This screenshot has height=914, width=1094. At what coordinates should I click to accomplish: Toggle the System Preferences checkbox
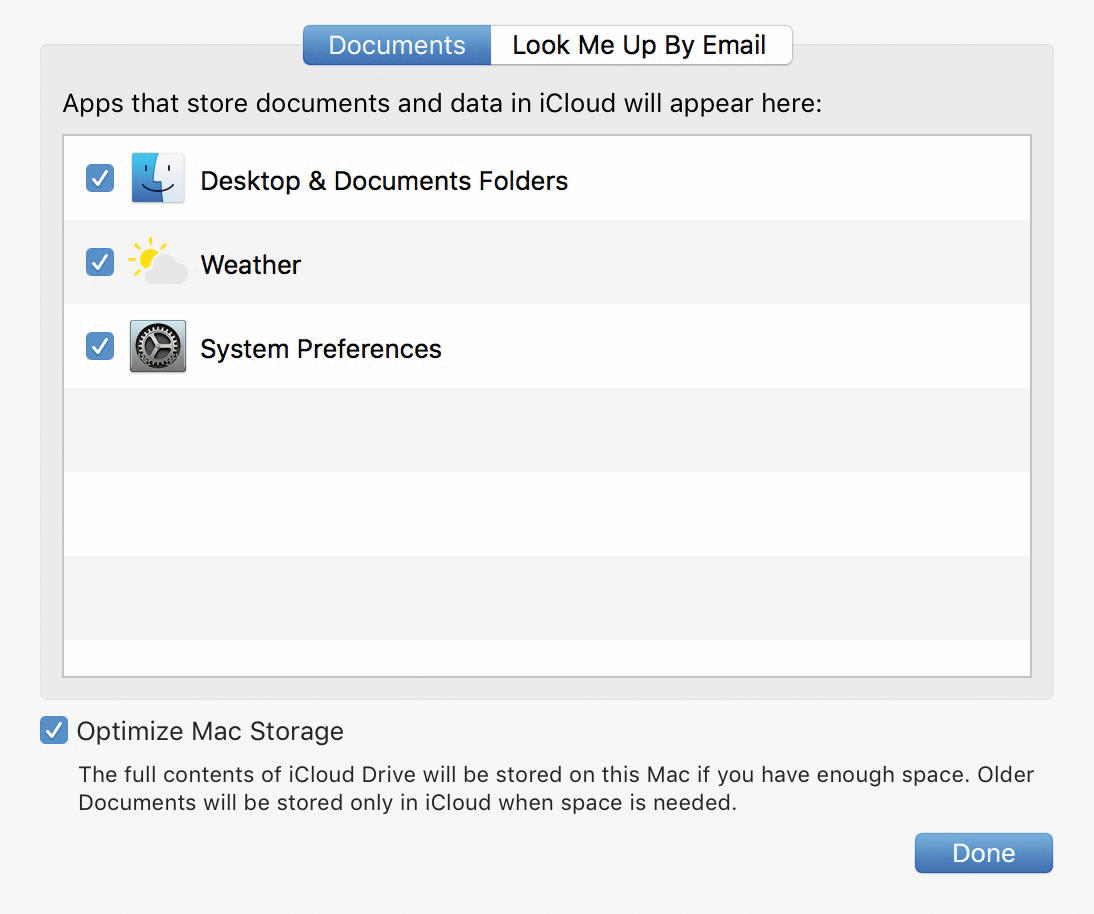100,345
